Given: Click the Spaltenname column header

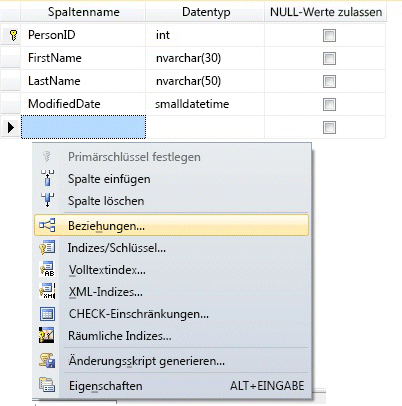Looking at the screenshot, I should coord(83,12).
